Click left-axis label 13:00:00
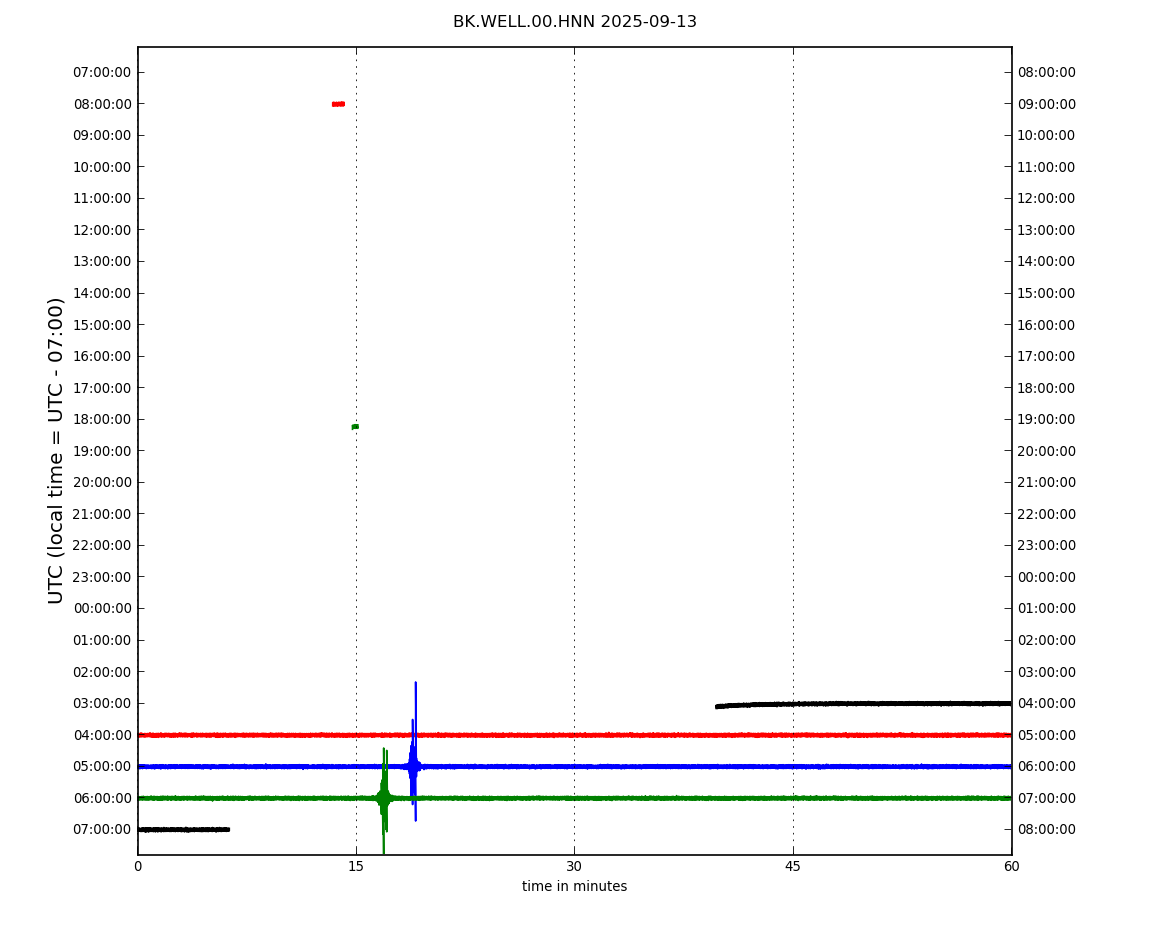This screenshot has height=950, width=1150. click(103, 262)
